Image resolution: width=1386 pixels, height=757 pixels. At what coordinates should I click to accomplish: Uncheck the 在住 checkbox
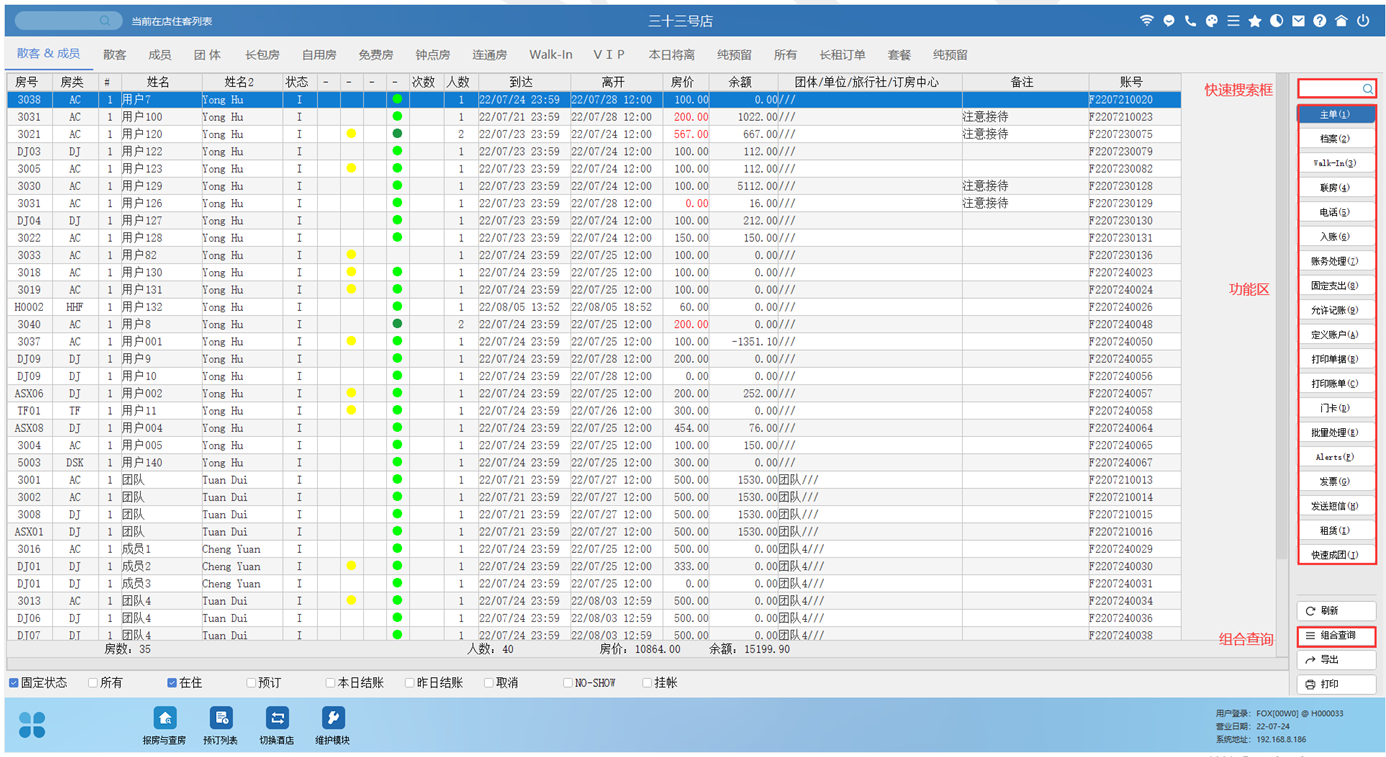(172, 683)
